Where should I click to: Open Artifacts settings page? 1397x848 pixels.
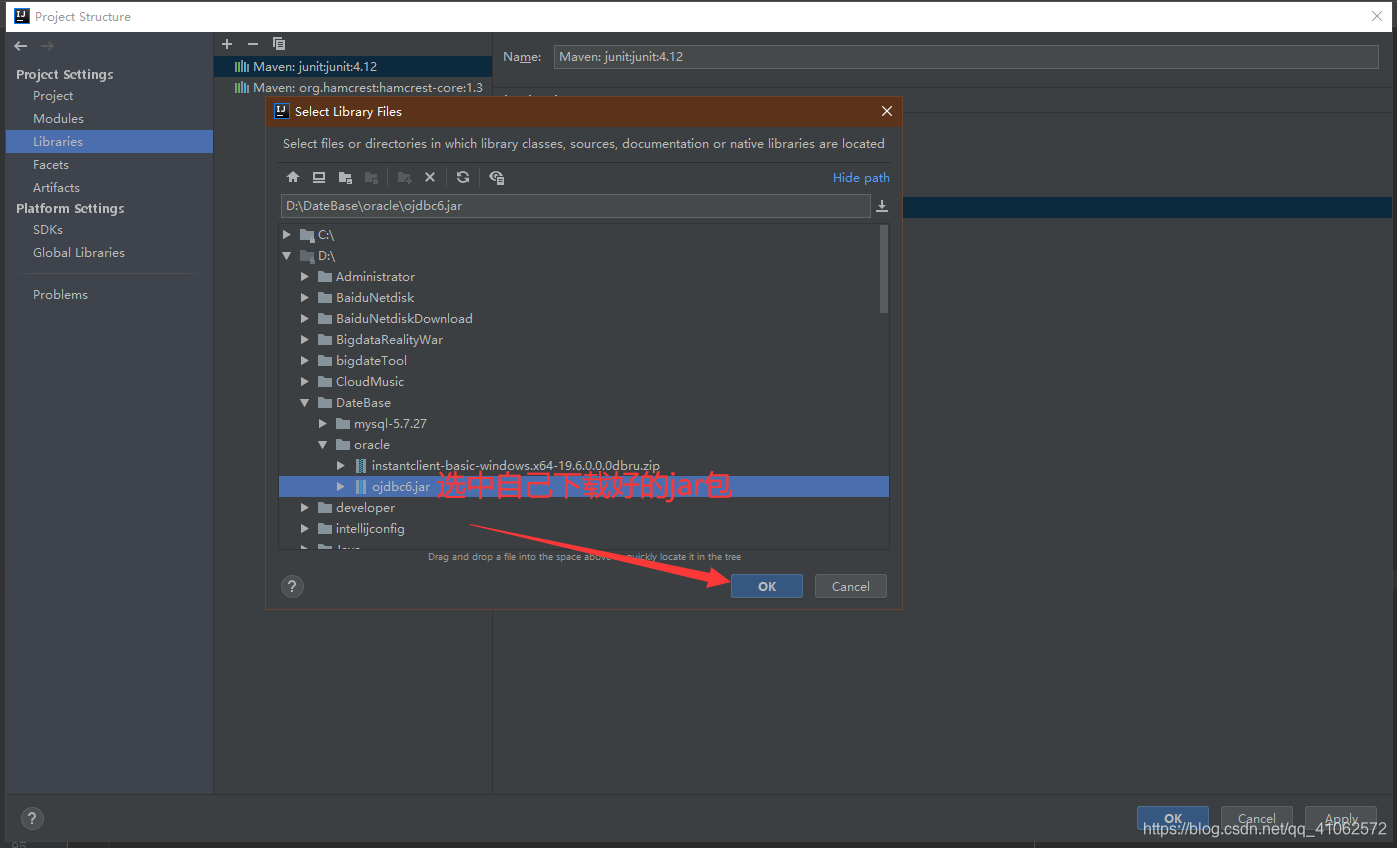click(56, 188)
